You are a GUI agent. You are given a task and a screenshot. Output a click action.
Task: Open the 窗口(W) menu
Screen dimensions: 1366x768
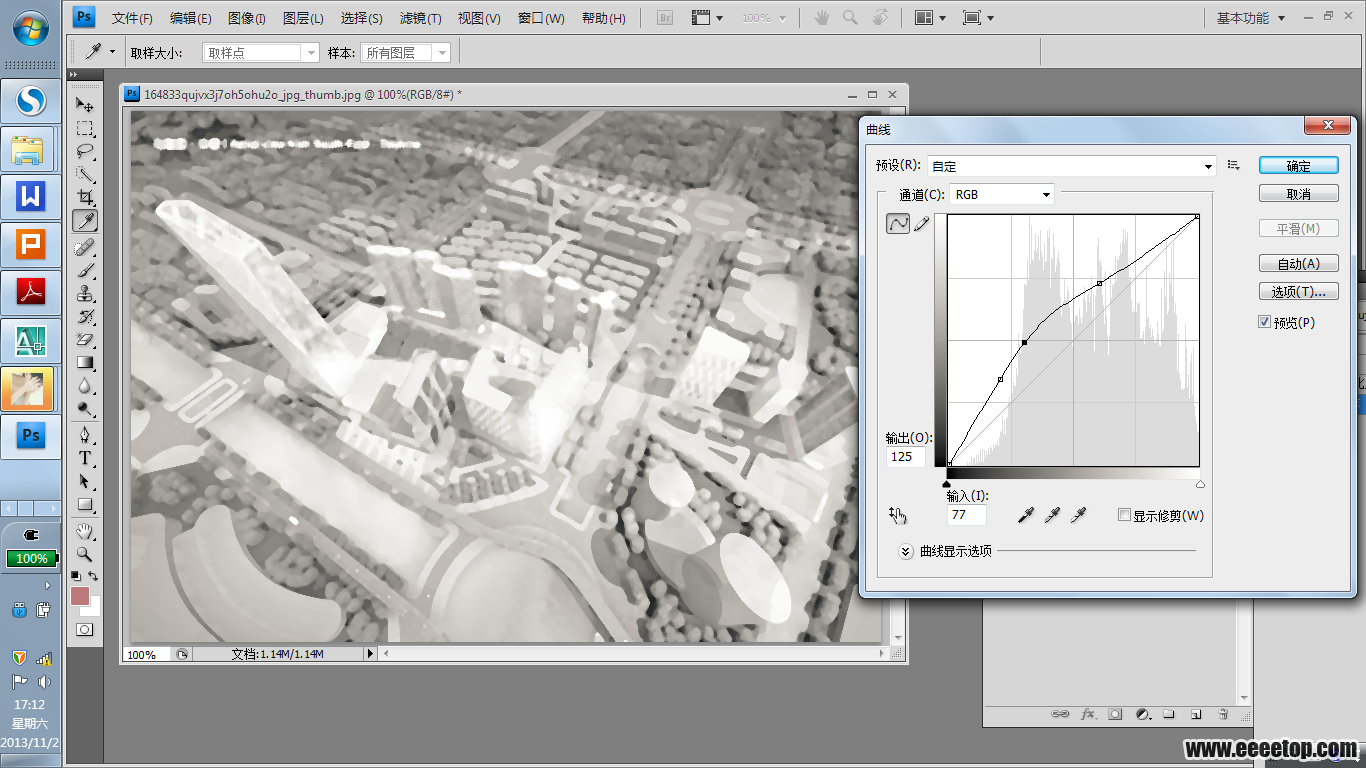[541, 18]
